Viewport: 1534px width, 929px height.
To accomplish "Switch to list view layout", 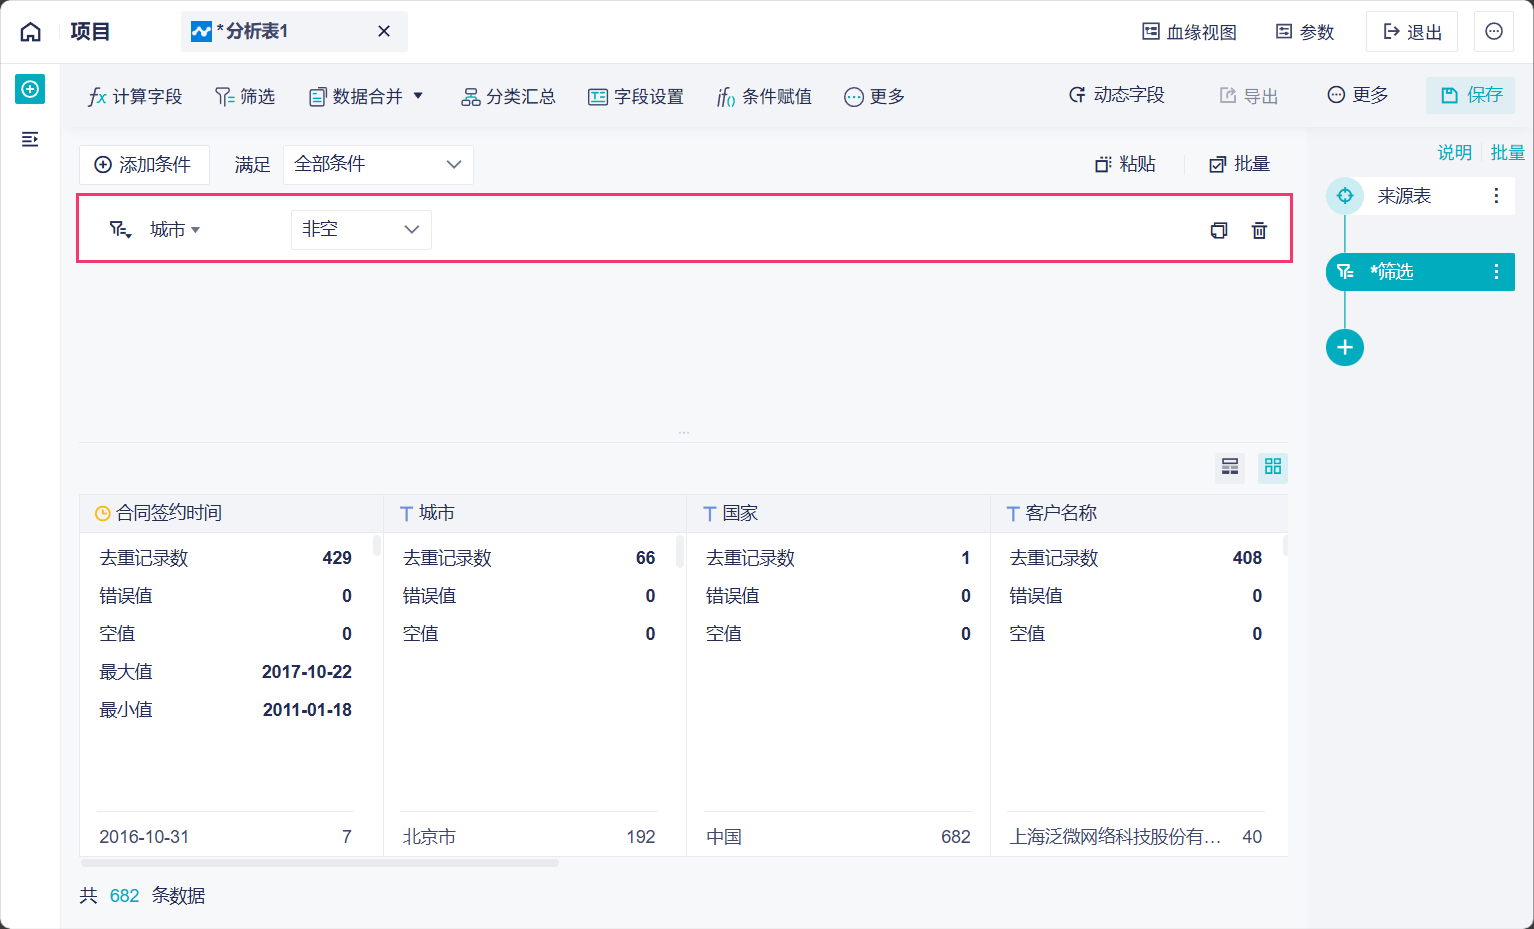I will click(1230, 467).
